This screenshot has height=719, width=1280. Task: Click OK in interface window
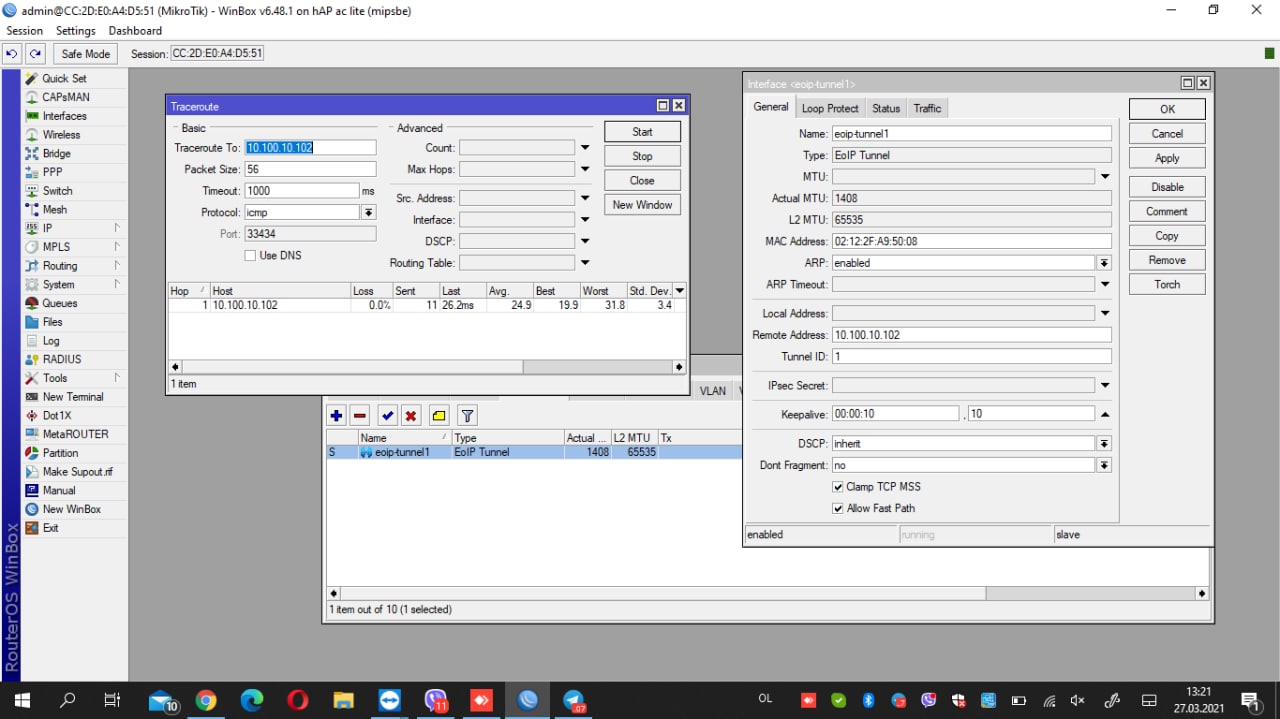pos(1167,109)
